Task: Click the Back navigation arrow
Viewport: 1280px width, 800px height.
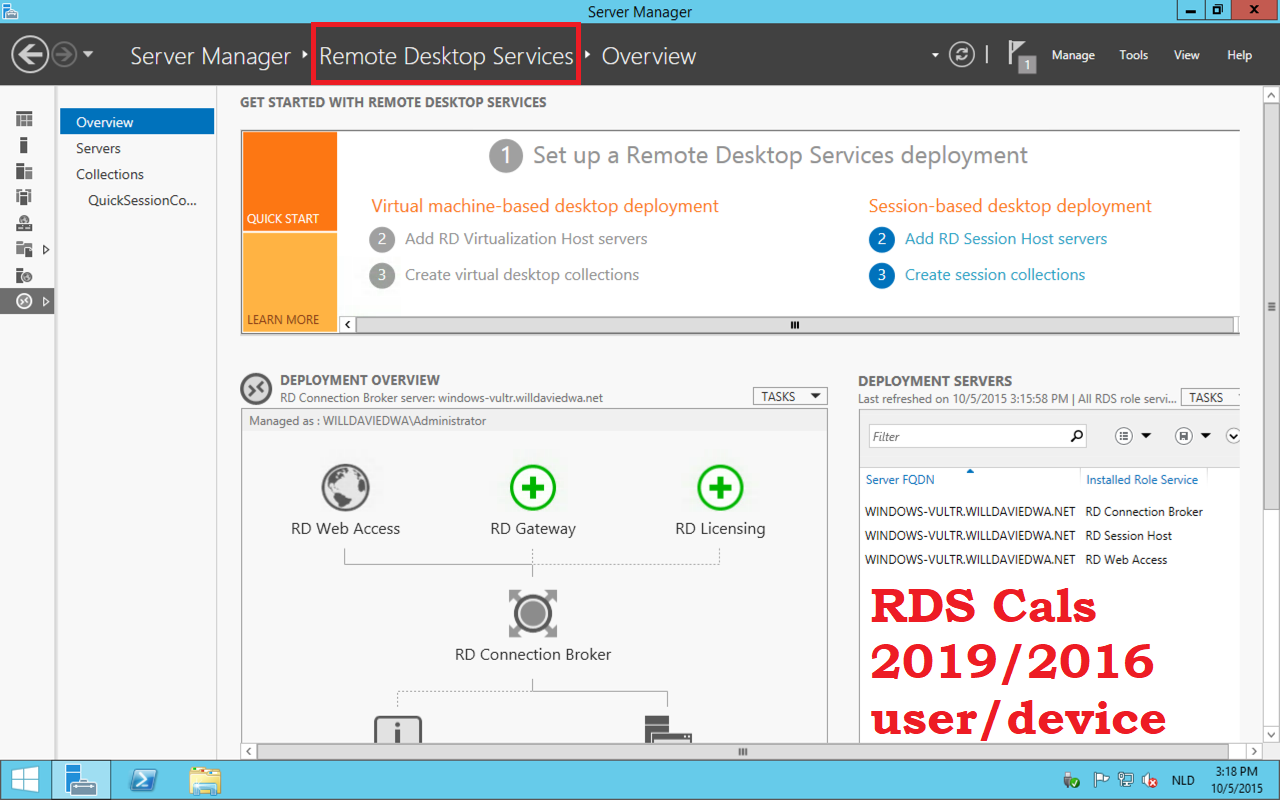Action: tap(30, 54)
